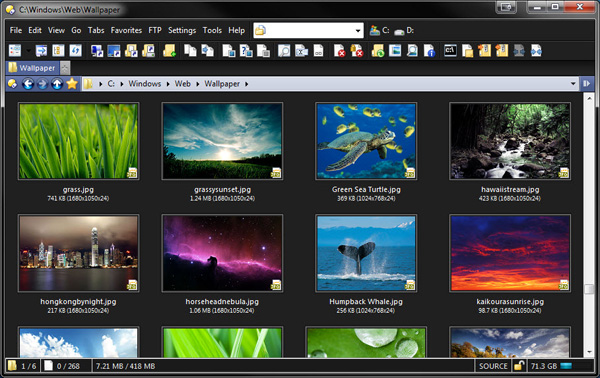Click the Copy files toolbar icon
This screenshot has height=378, width=600.
[x=190, y=51]
